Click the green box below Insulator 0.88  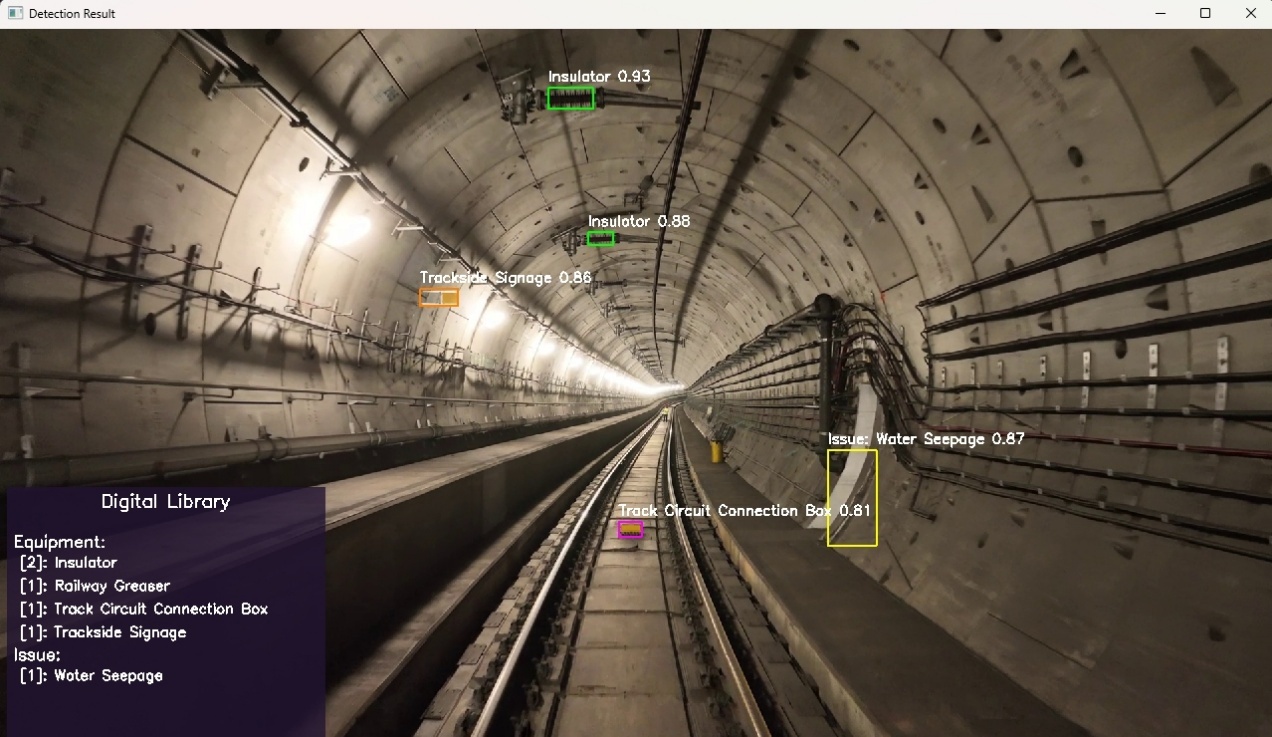(x=600, y=238)
